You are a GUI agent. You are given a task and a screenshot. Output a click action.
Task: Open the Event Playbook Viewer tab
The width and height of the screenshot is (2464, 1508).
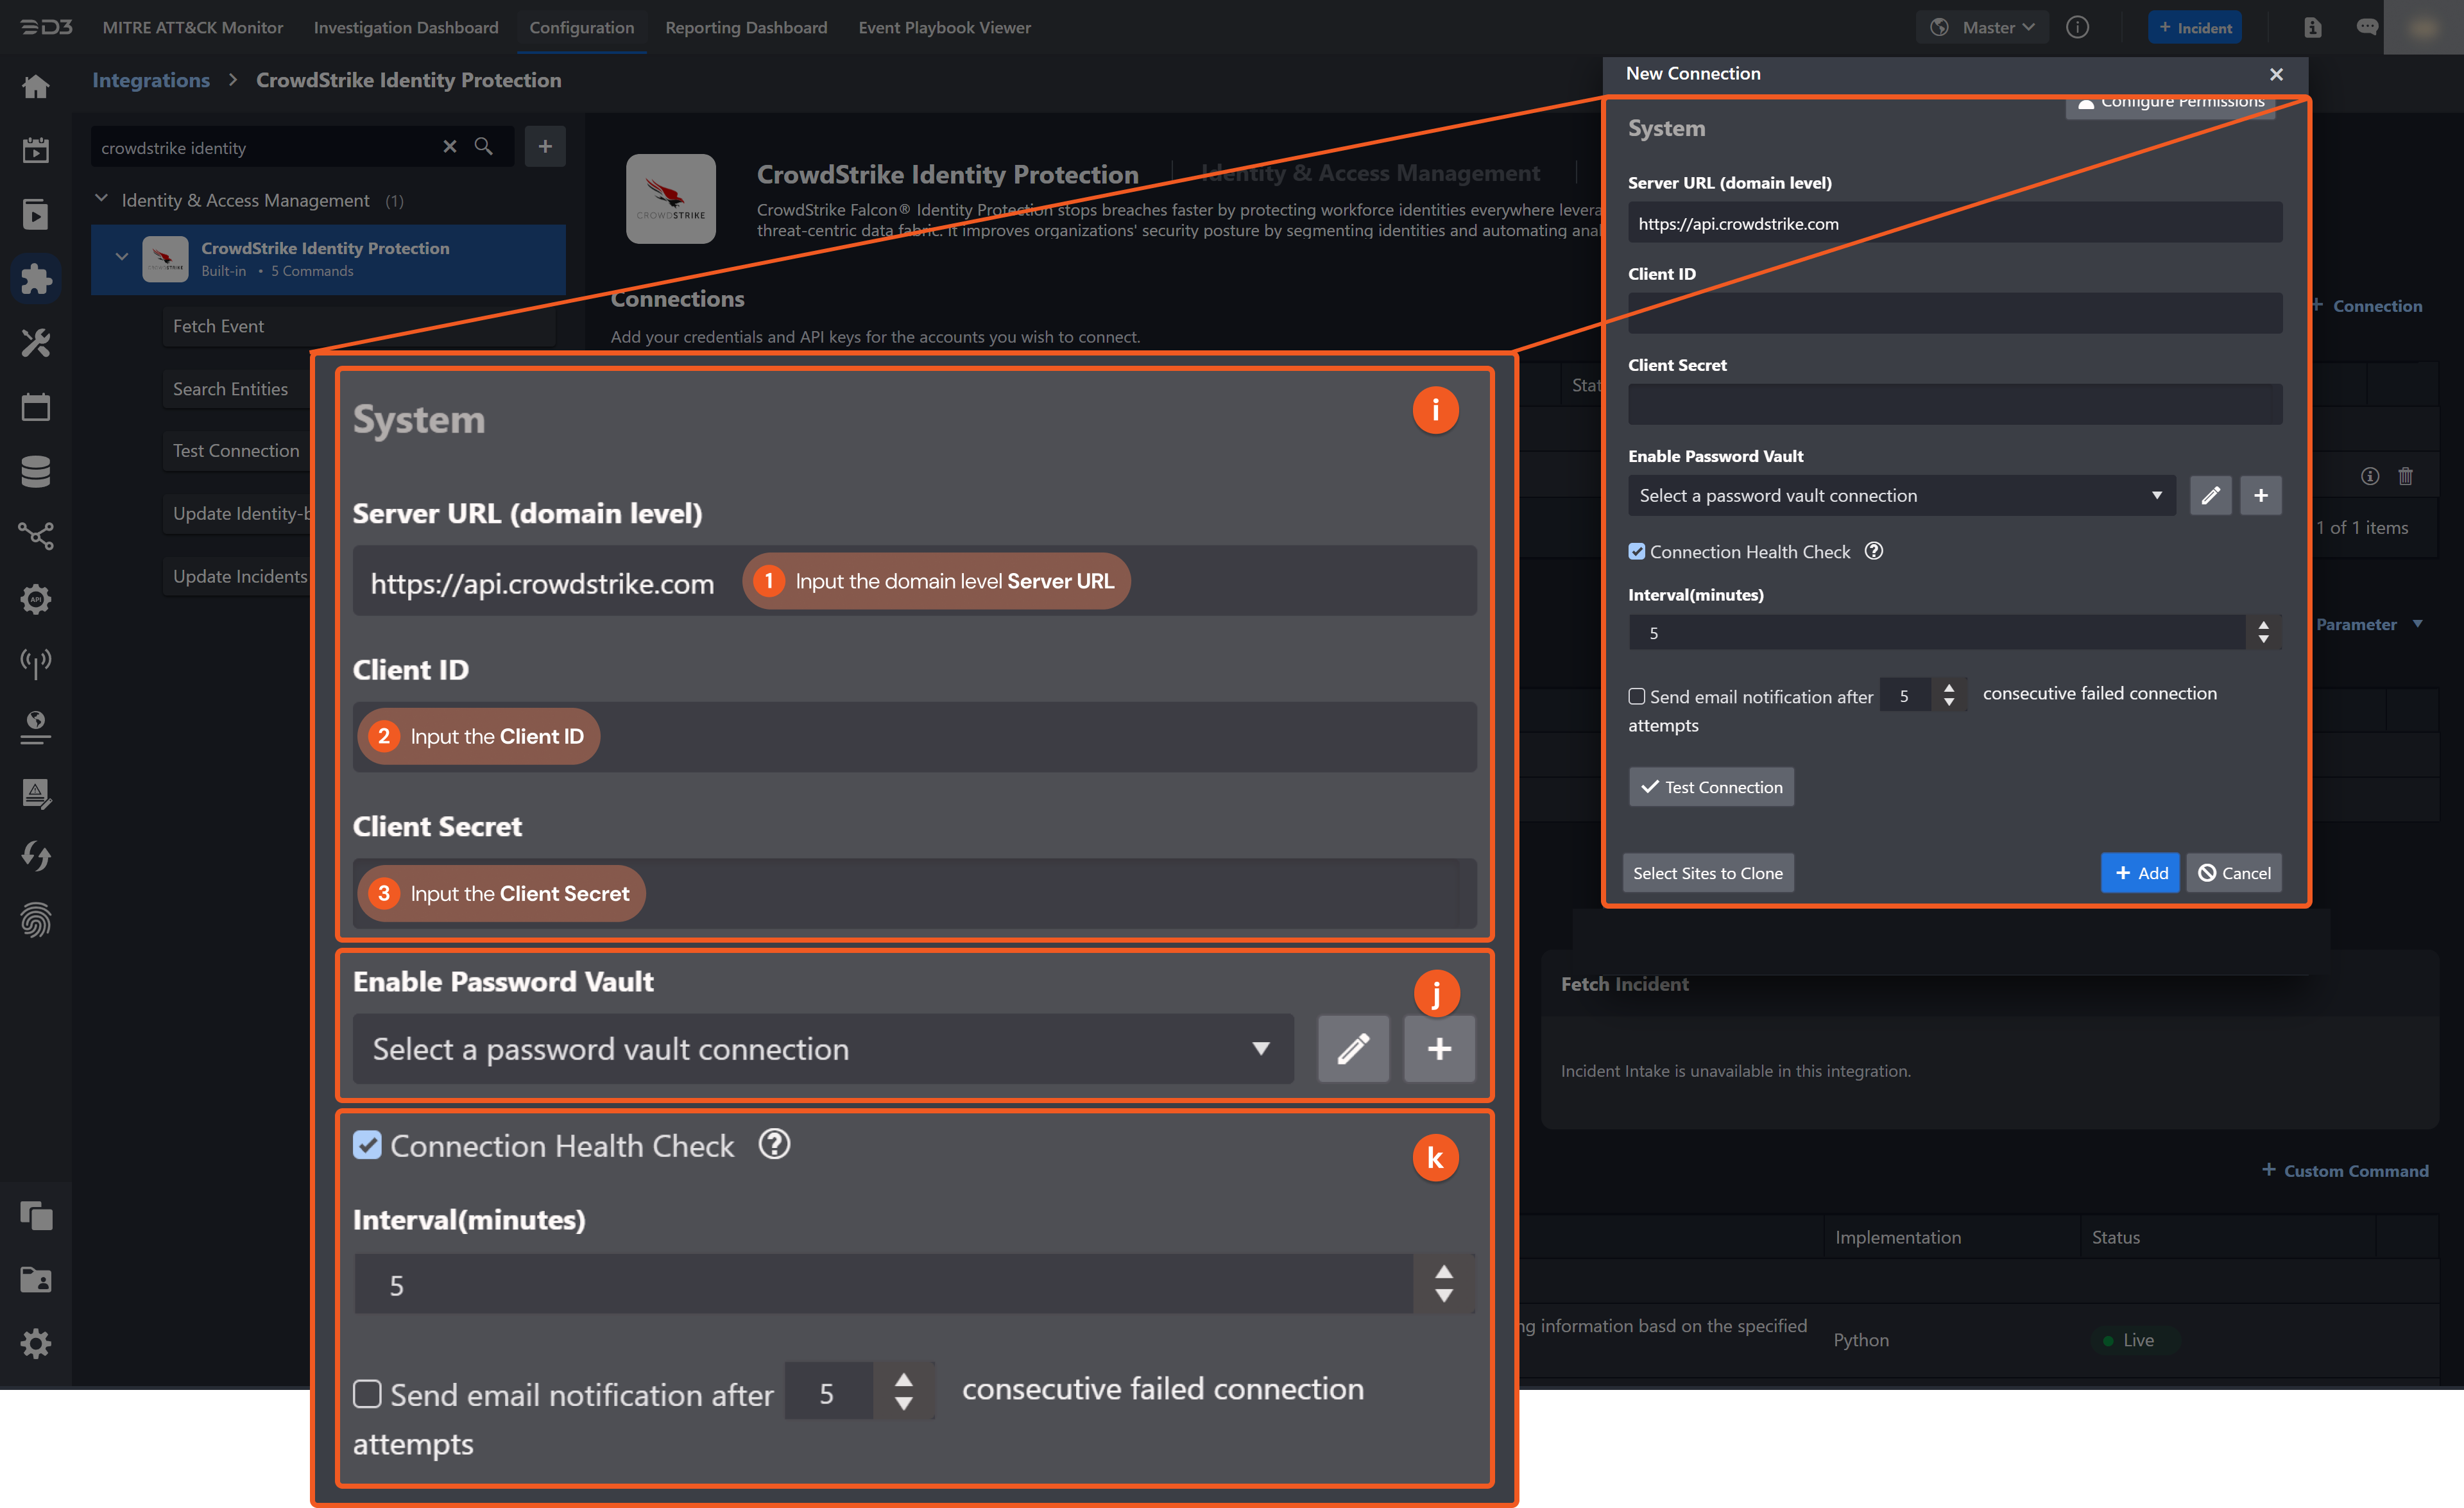tap(943, 27)
